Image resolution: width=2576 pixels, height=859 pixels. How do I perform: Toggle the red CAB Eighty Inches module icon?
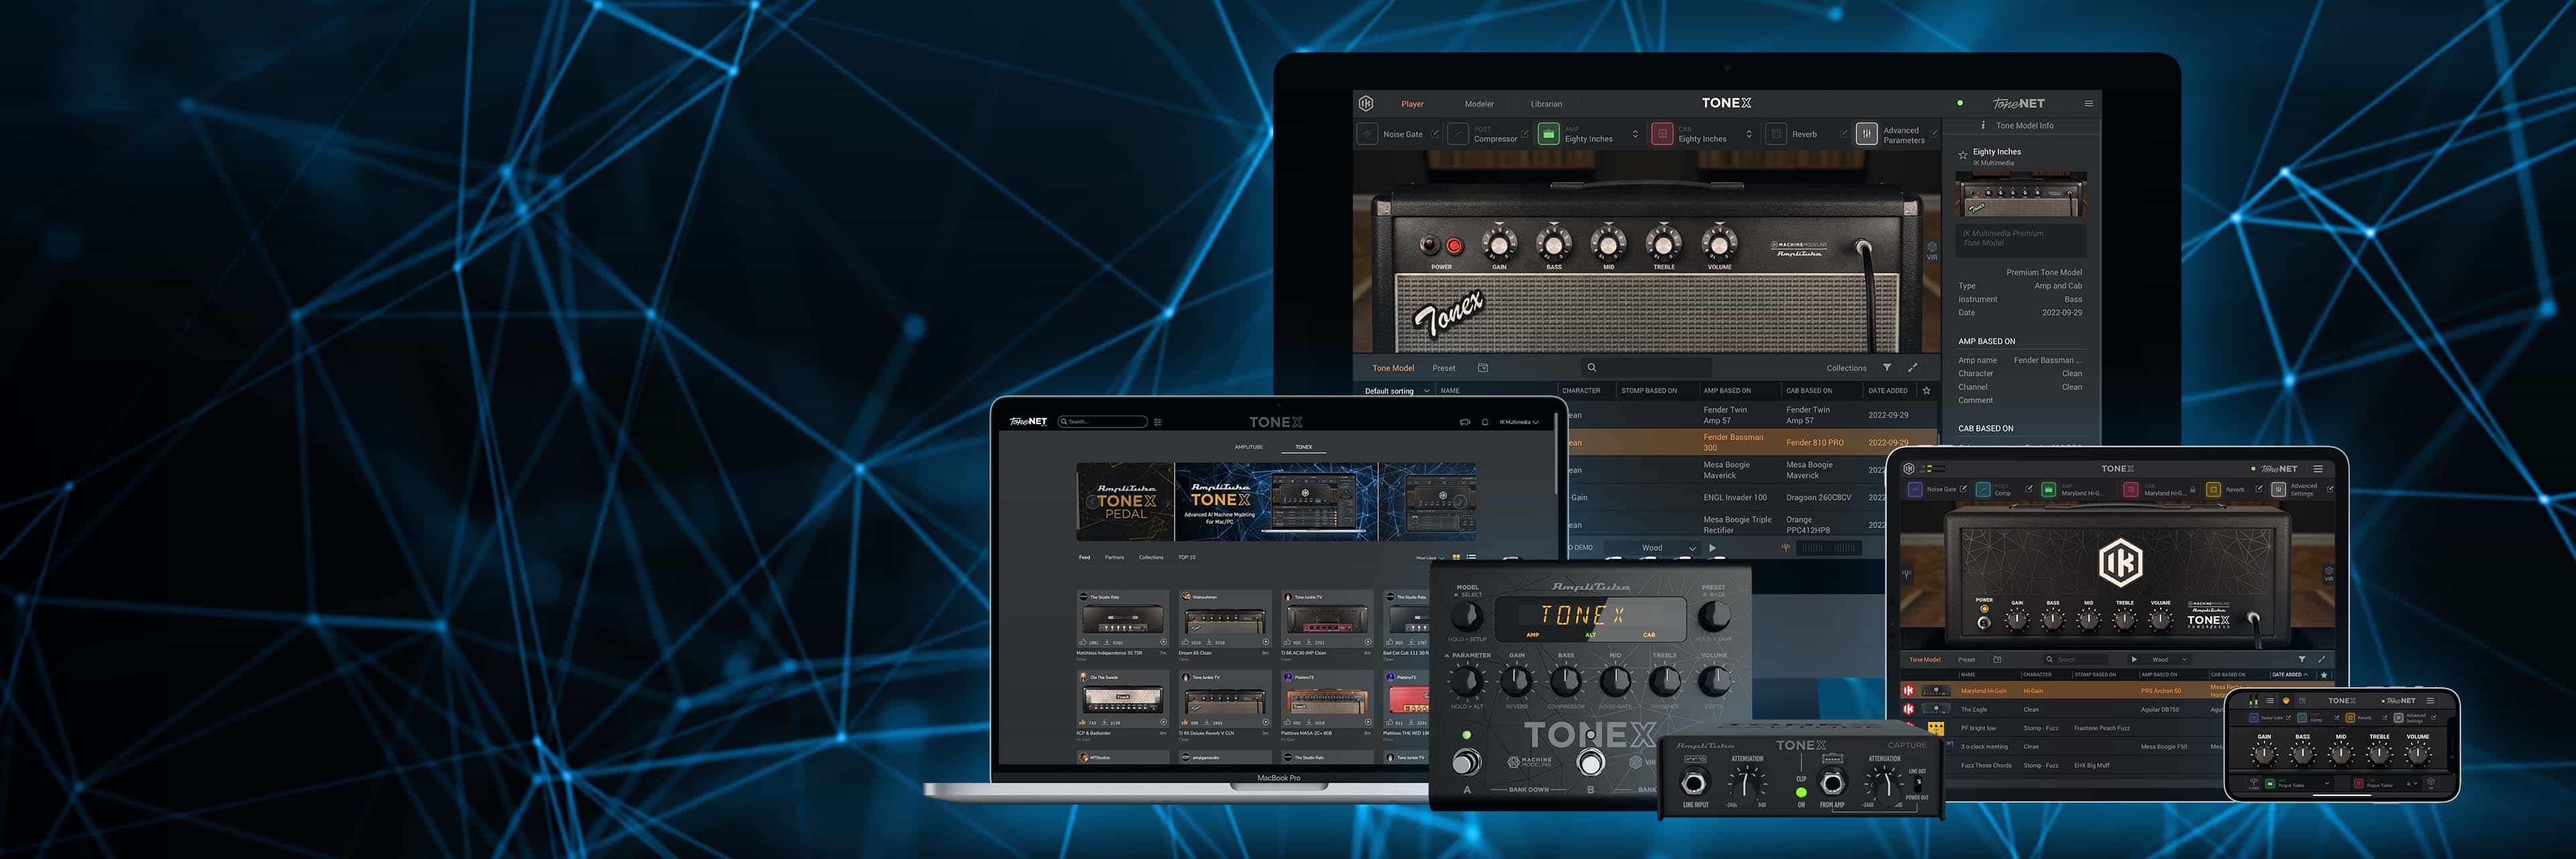point(1662,134)
